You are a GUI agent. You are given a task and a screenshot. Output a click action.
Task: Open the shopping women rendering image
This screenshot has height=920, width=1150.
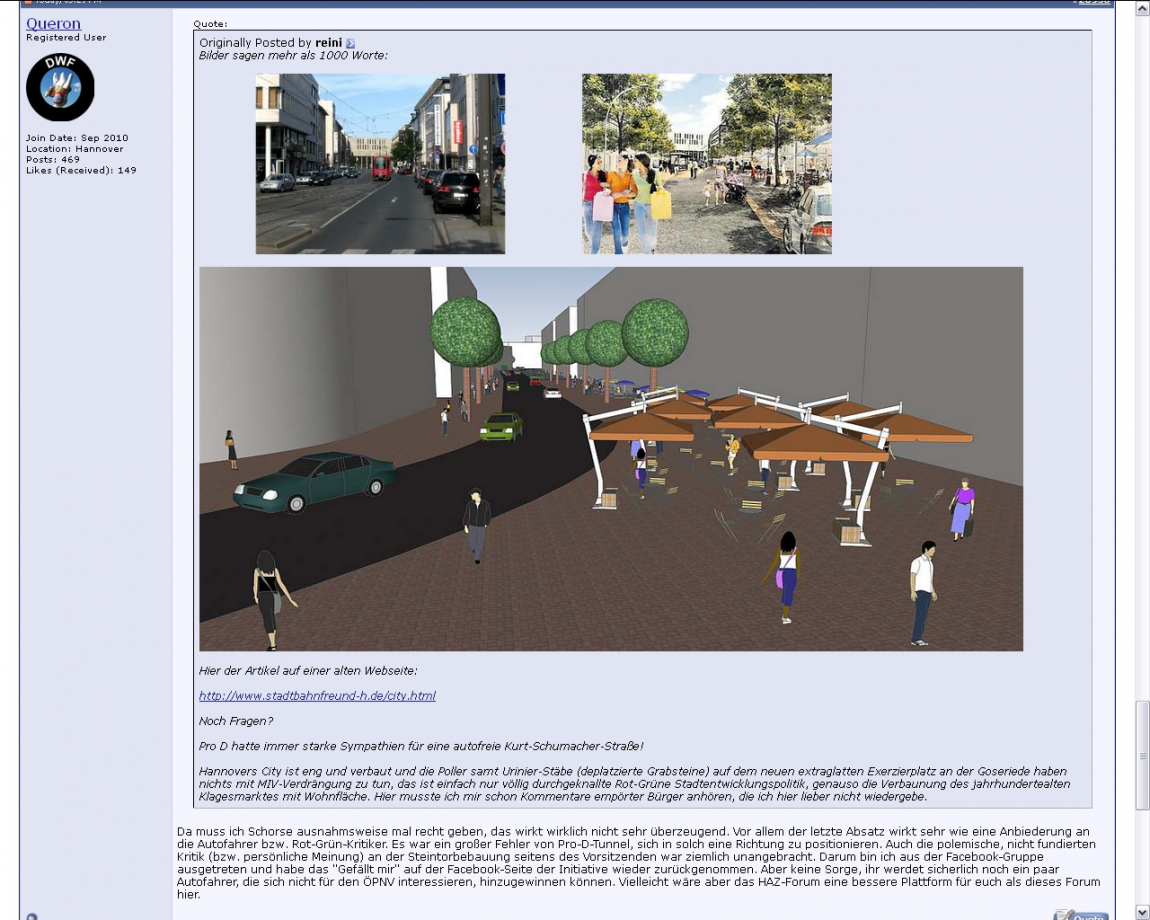pos(707,164)
